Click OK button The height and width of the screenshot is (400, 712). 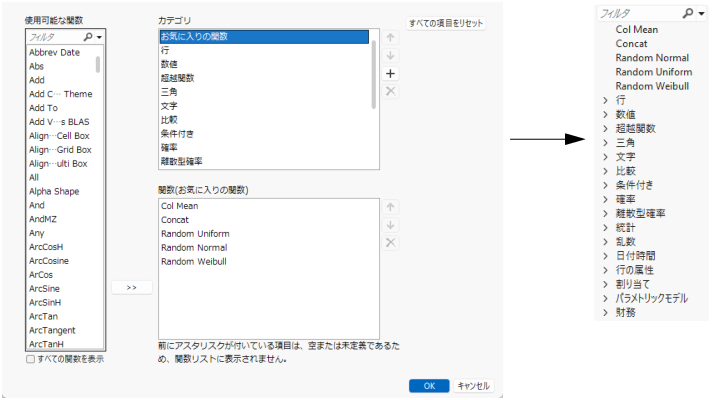tap(429, 386)
